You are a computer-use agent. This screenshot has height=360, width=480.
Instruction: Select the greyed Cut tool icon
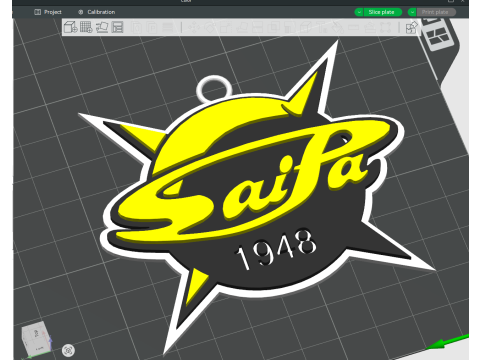pos(257,27)
